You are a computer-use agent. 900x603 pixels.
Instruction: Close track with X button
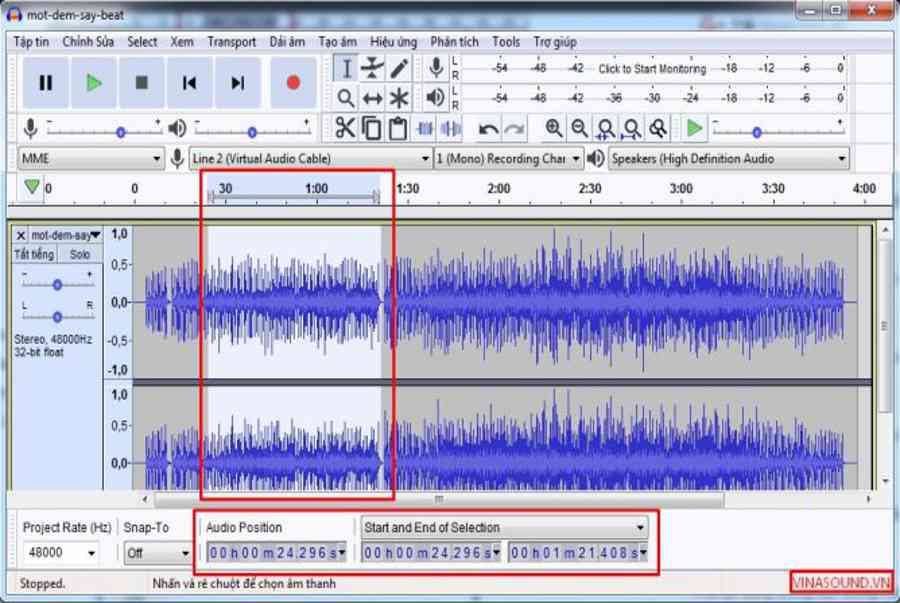click(x=20, y=235)
